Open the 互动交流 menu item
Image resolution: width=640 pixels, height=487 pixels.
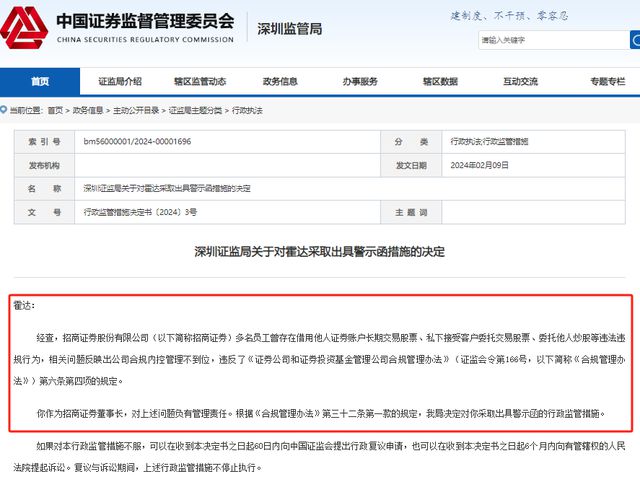coord(520,81)
